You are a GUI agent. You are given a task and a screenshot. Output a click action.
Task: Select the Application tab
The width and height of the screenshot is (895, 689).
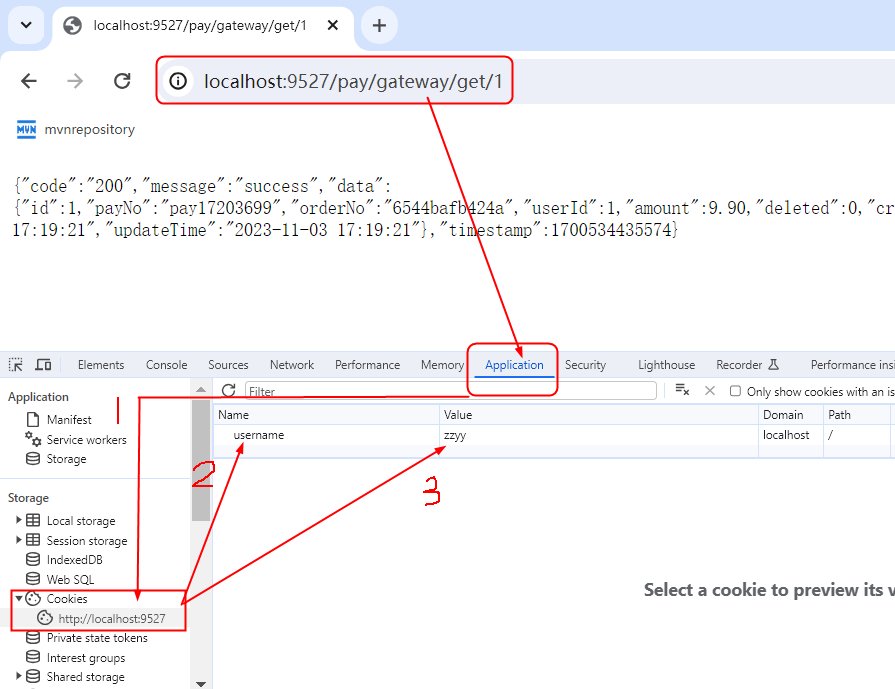514,365
